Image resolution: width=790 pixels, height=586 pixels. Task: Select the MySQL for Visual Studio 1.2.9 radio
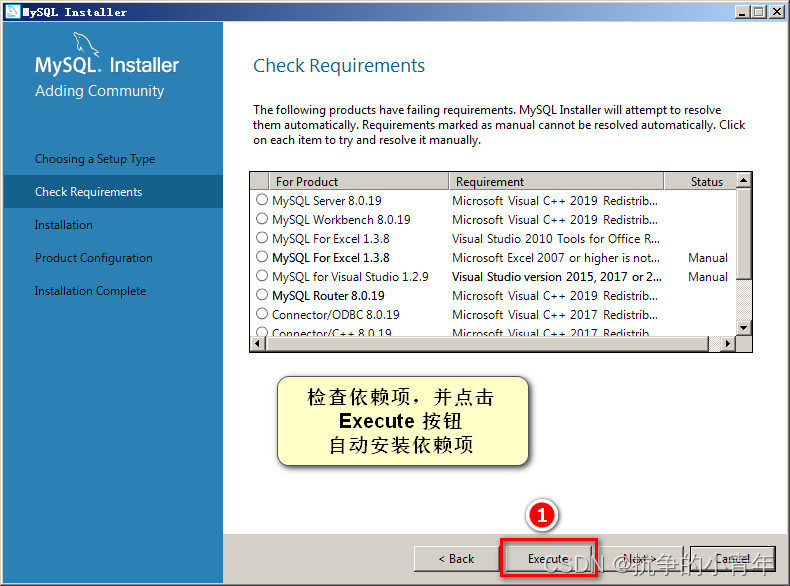coord(261,276)
